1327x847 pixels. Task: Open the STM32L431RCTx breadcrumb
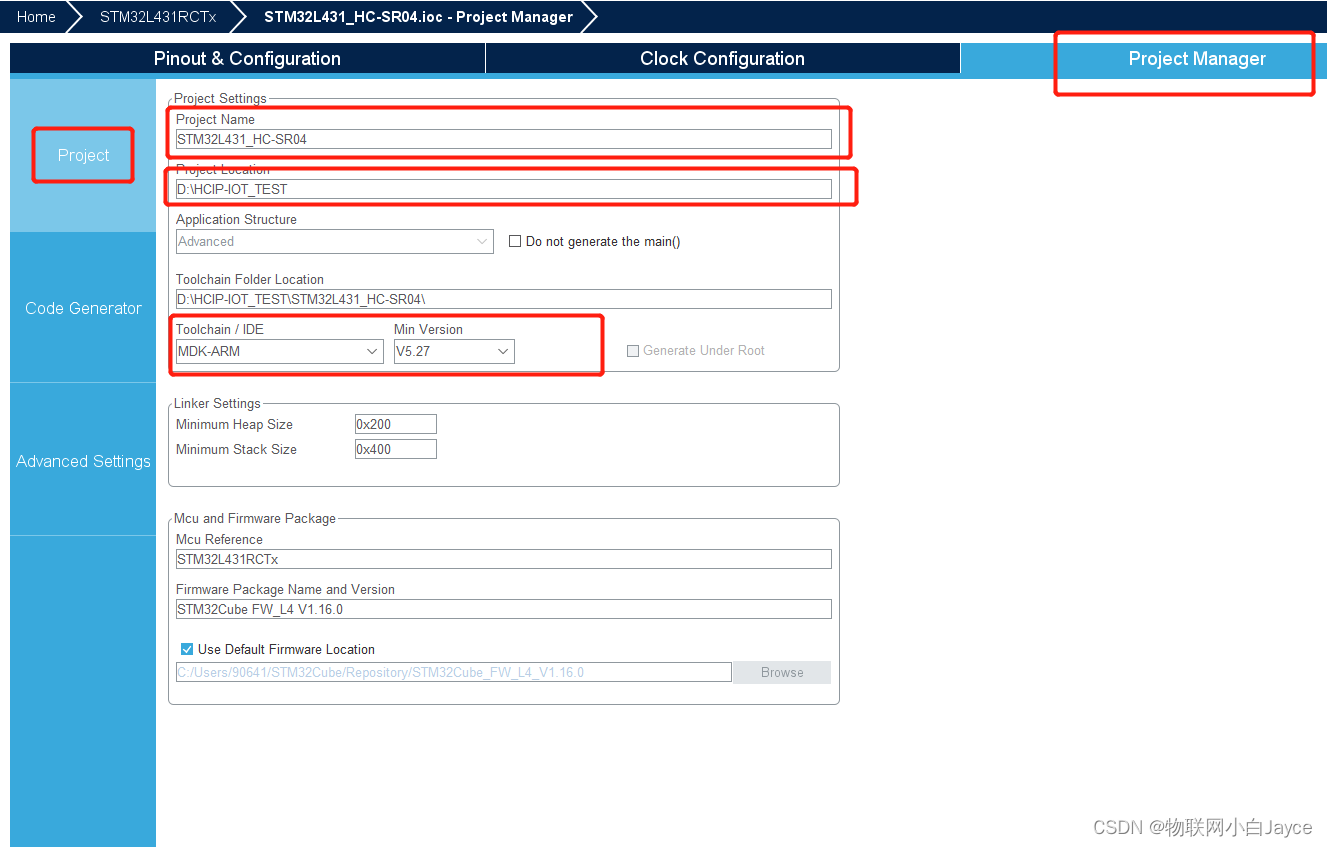point(157,17)
